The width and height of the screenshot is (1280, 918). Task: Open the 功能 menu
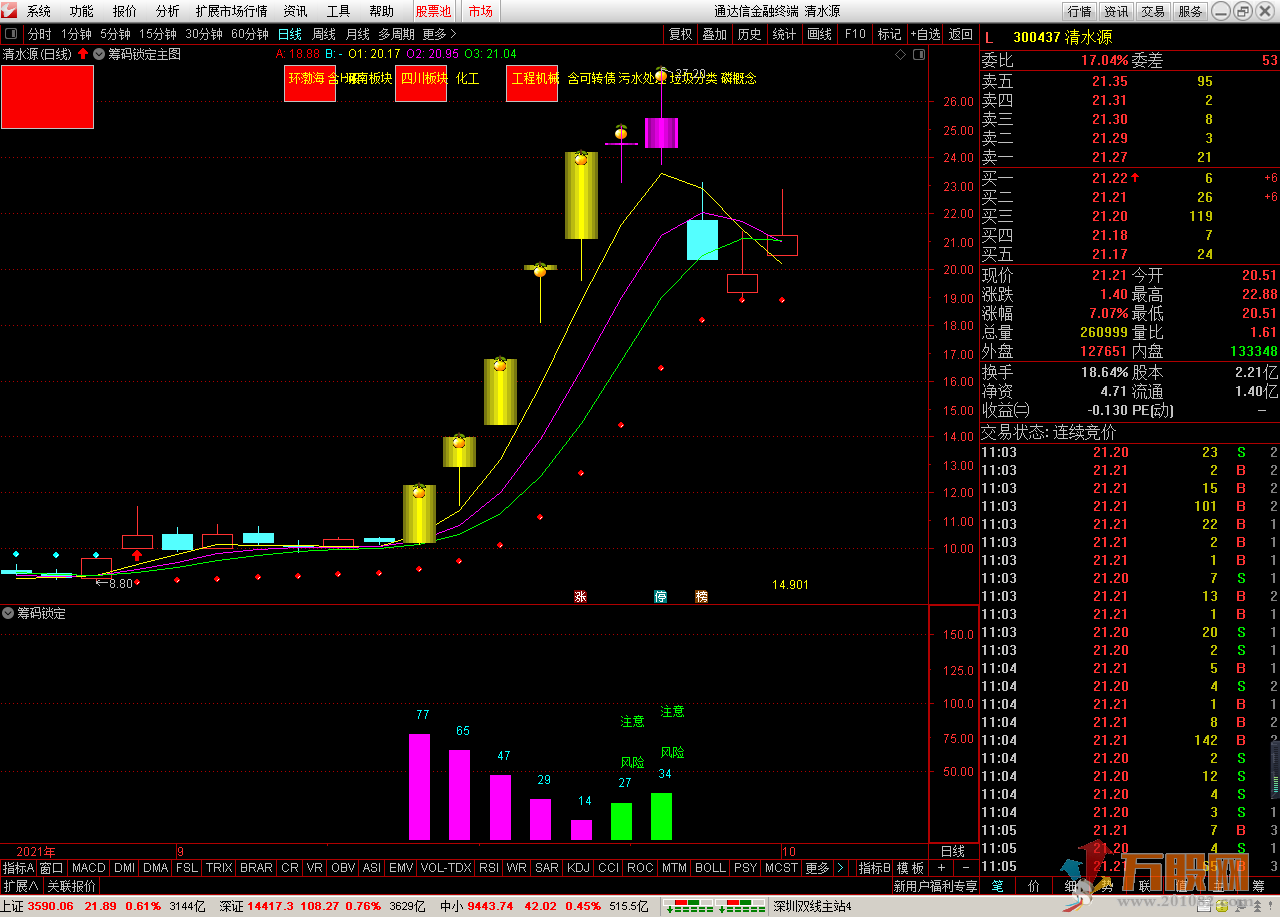(82, 12)
